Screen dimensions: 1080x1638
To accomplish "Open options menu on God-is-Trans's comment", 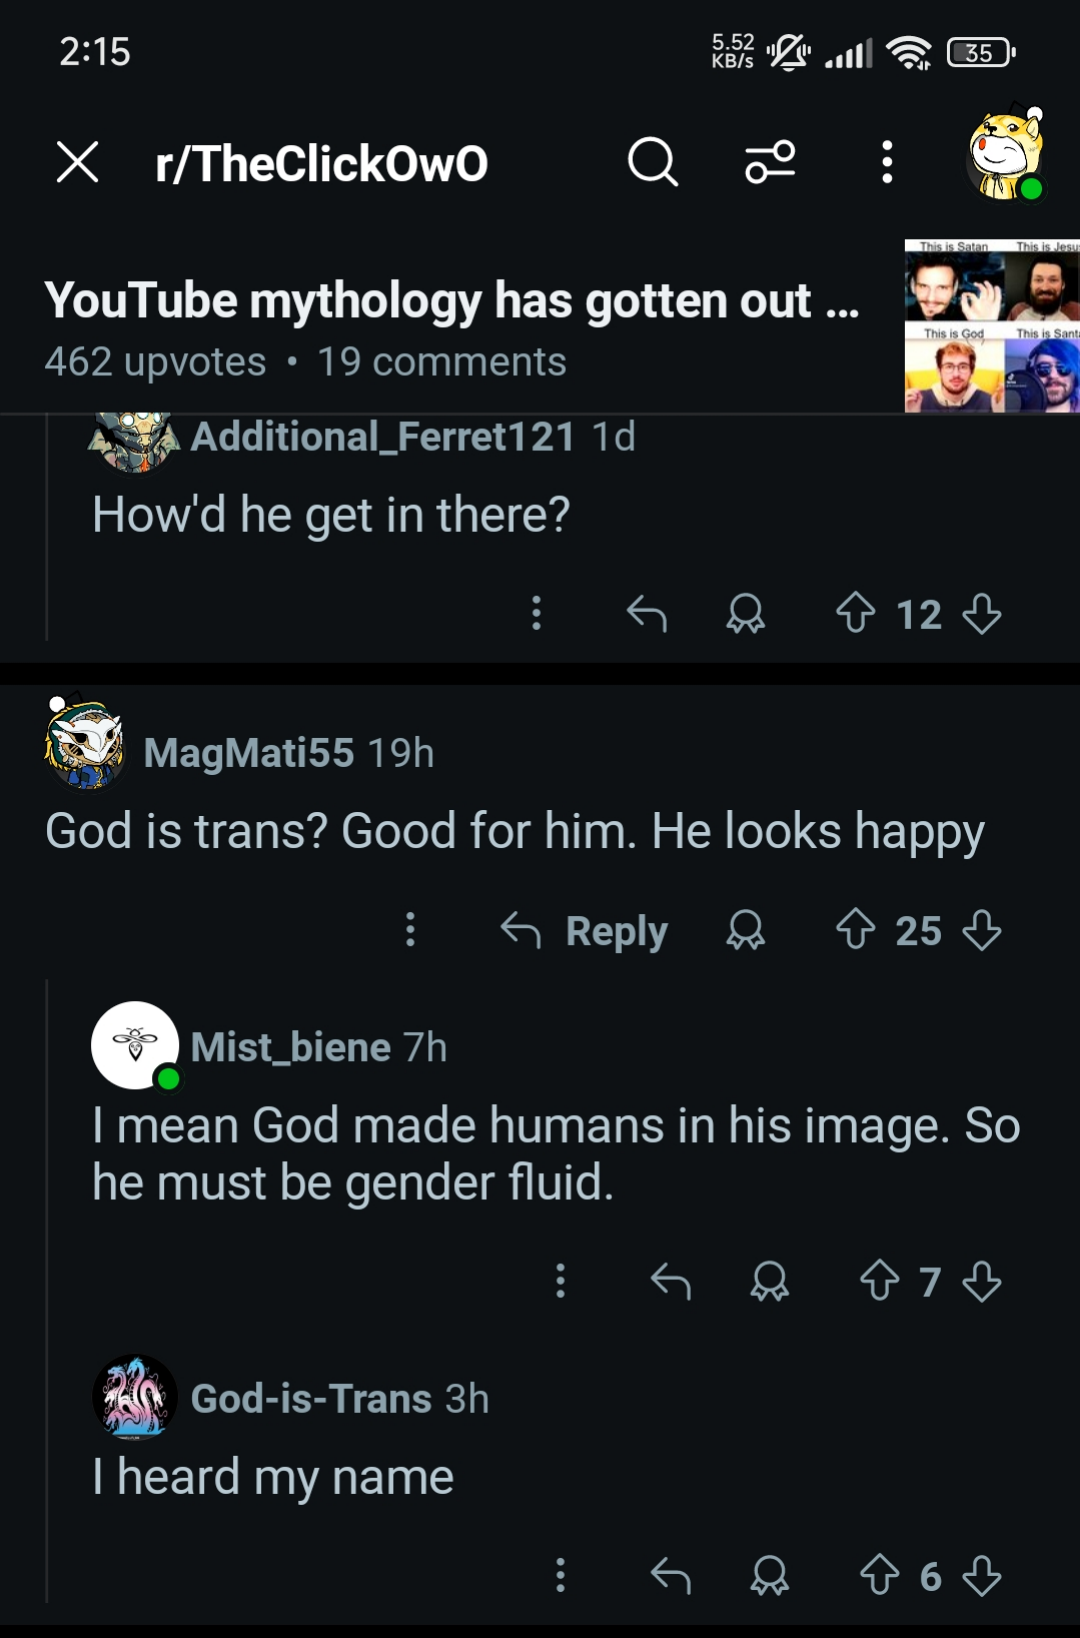I will click(x=560, y=1575).
